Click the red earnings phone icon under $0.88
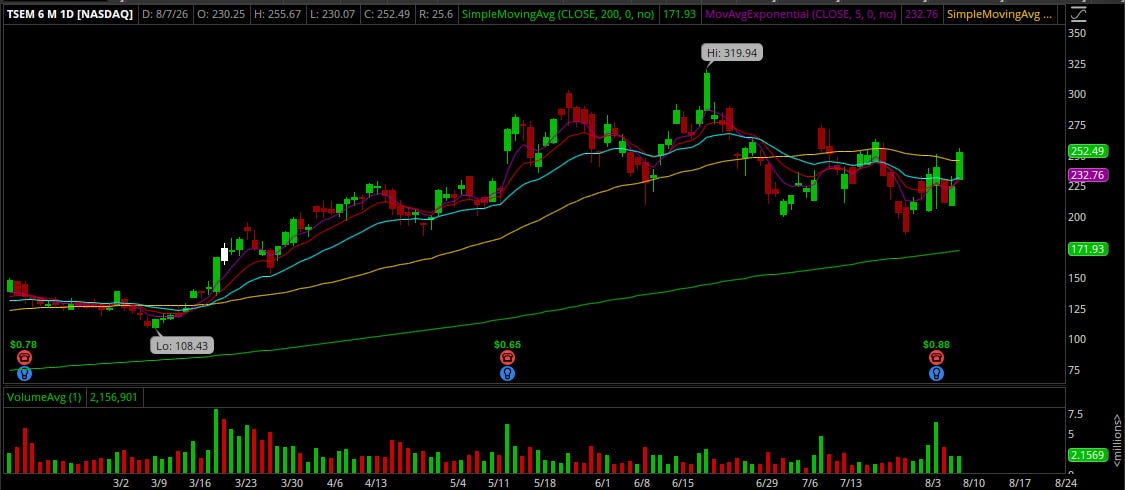 pos(936,358)
